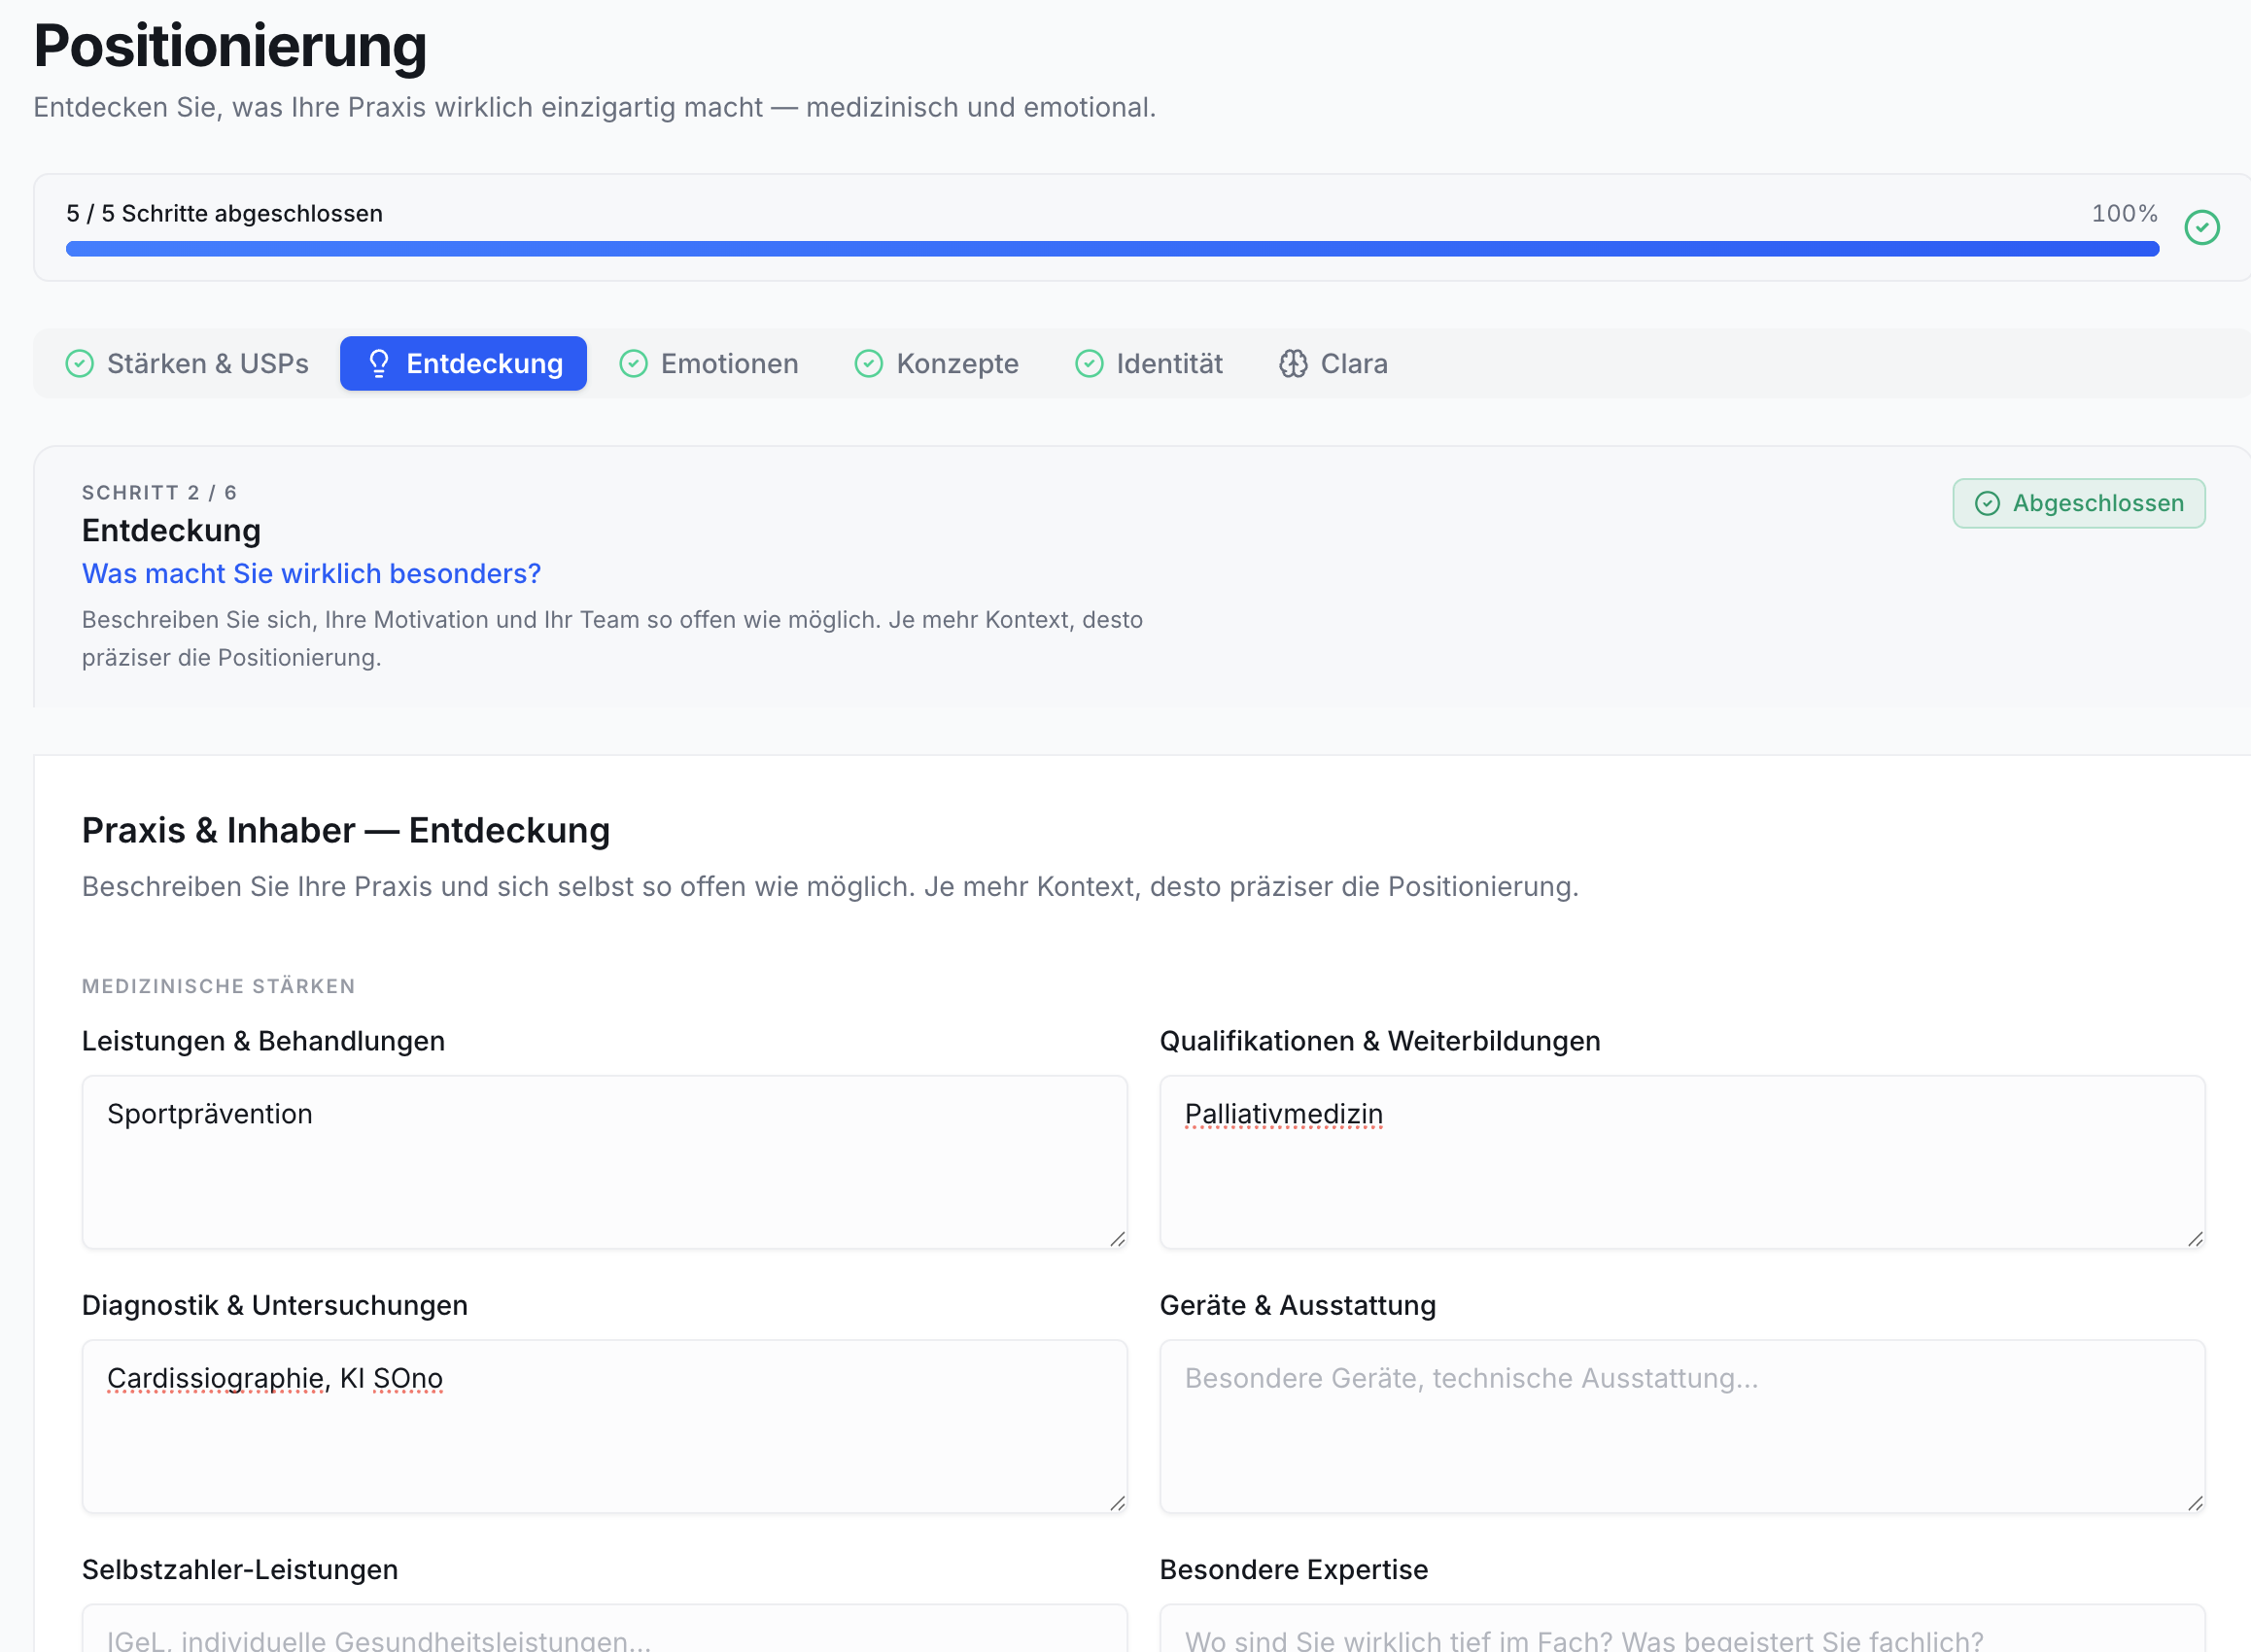Click the Selbstzahler-Leistungen text field
The height and width of the screenshot is (1652, 2251).
(x=604, y=1628)
